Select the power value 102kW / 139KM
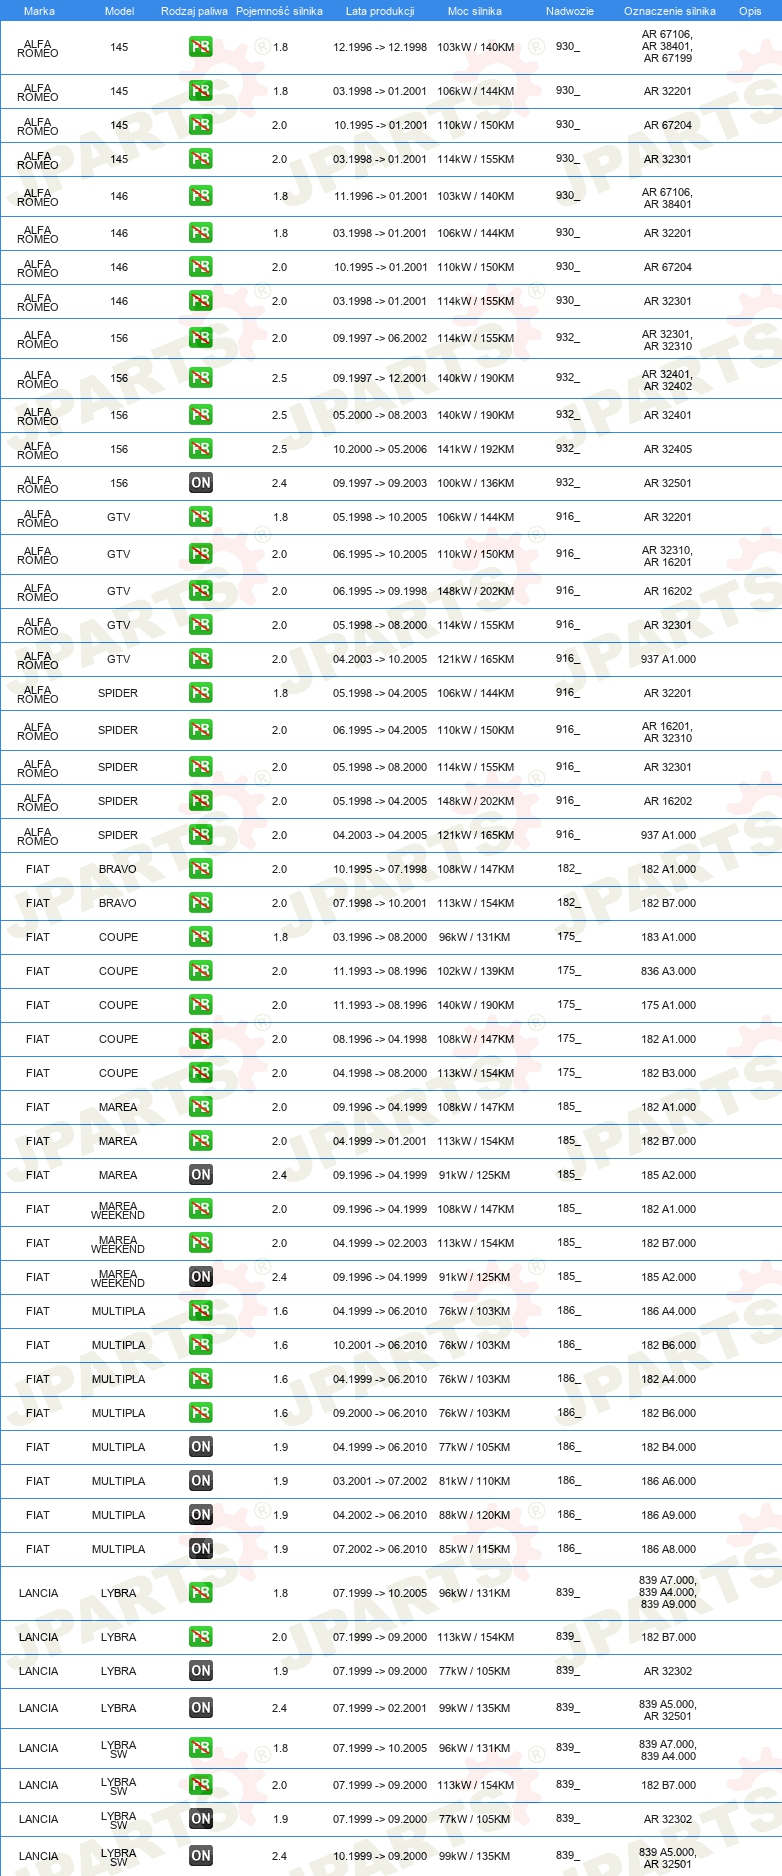 click(x=476, y=971)
